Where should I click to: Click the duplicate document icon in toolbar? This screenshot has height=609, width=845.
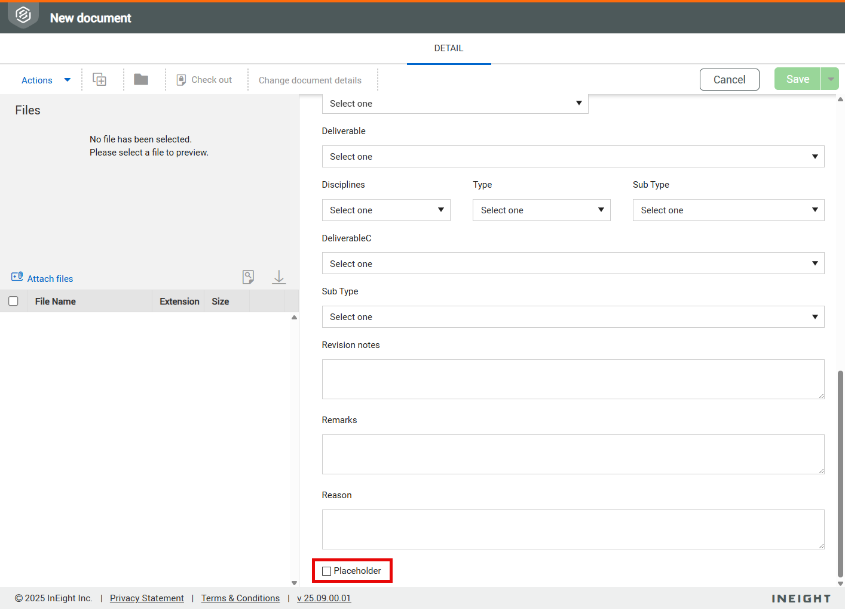click(x=99, y=80)
